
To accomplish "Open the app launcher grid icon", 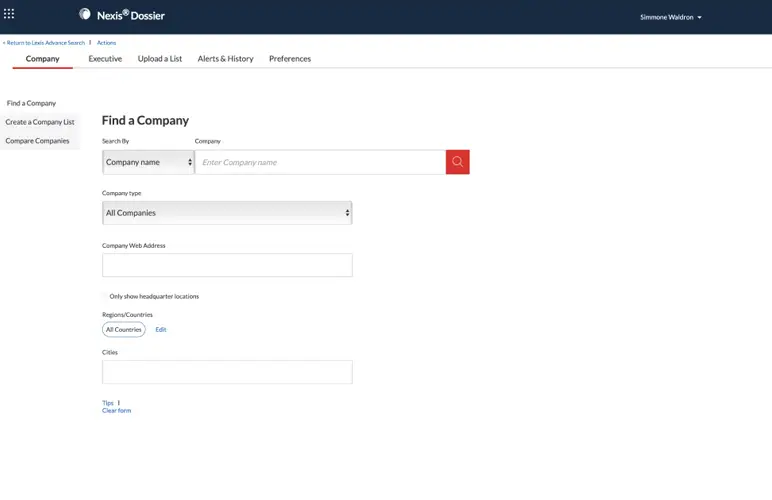I will pos(9,14).
